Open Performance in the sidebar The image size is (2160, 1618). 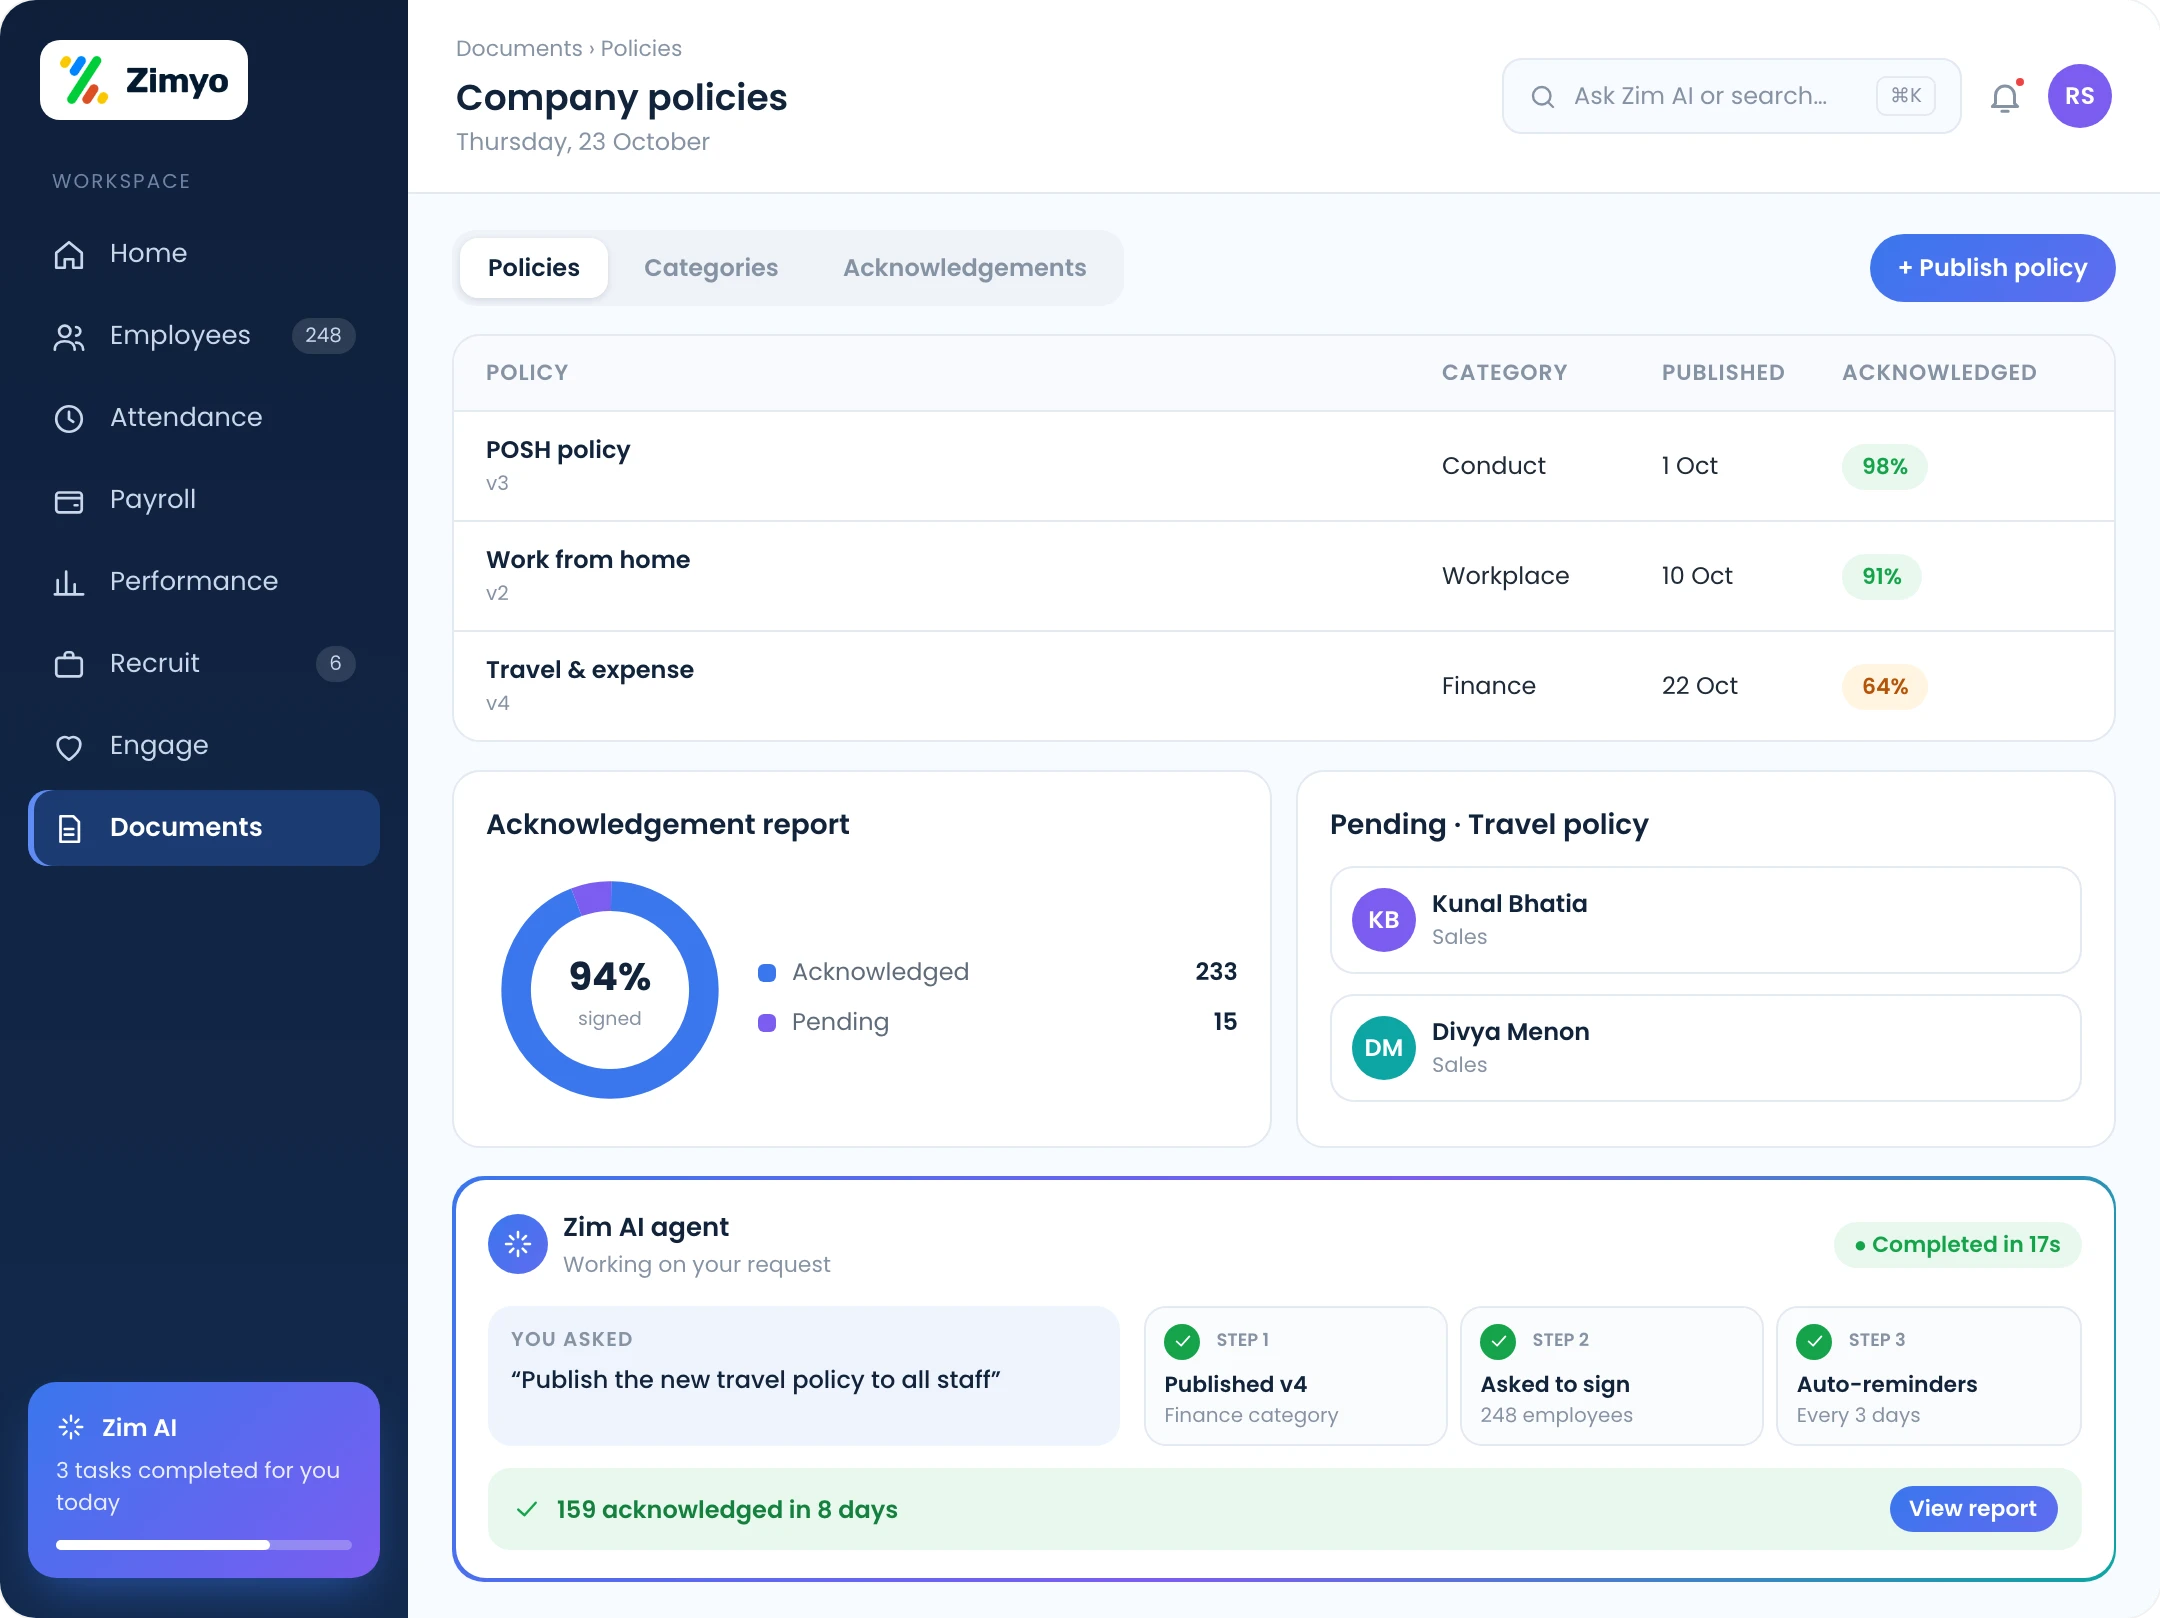(204, 582)
